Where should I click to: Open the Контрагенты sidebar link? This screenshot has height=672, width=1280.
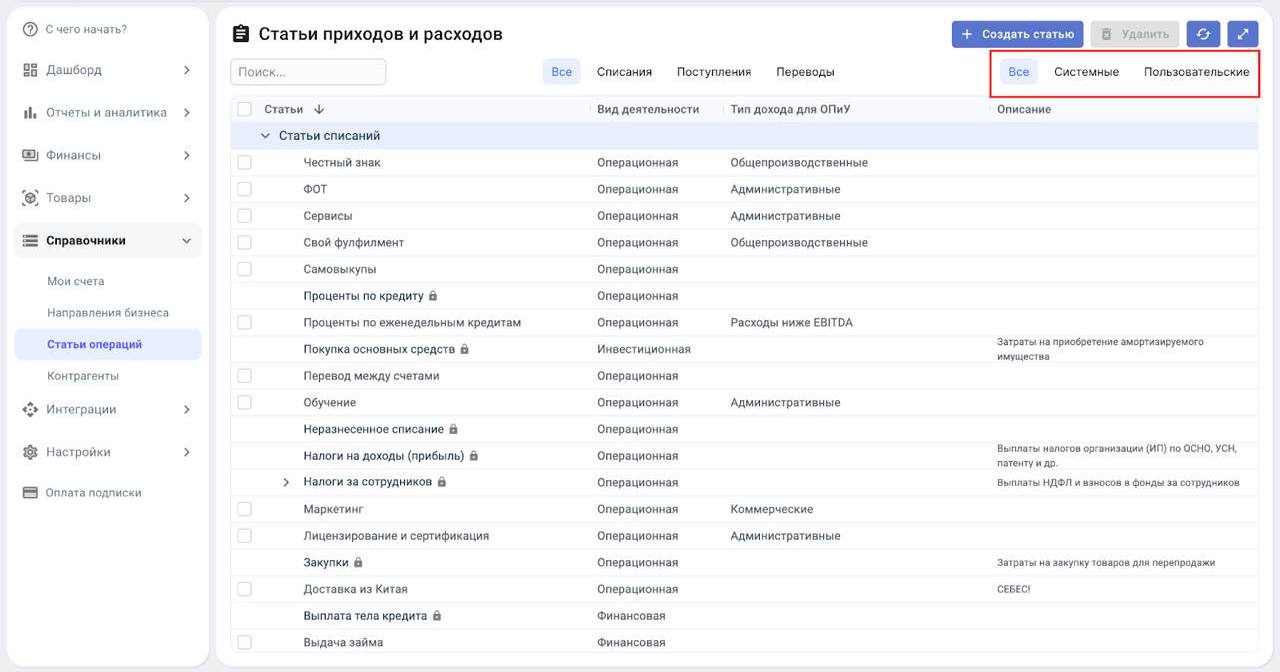[x=83, y=376]
